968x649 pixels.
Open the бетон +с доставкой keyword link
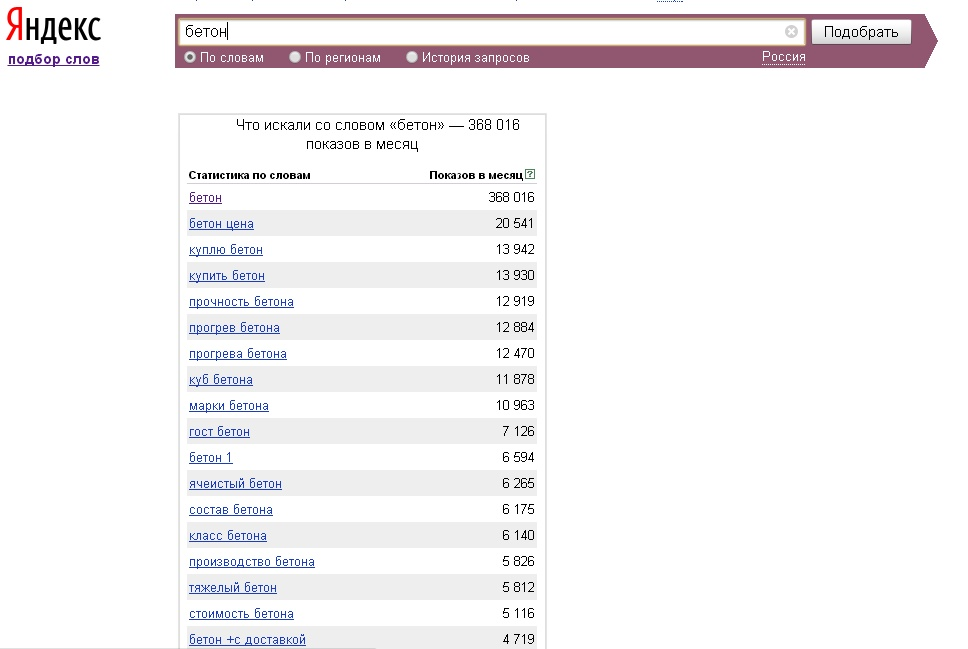(248, 639)
